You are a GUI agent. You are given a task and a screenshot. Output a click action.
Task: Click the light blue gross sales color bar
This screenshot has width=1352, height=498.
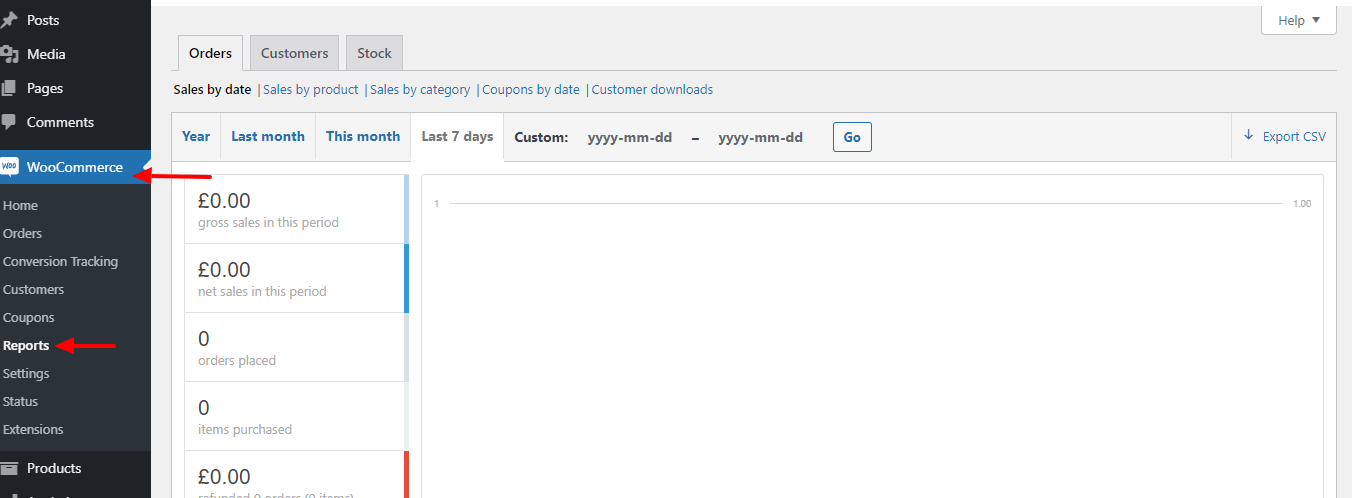406,209
